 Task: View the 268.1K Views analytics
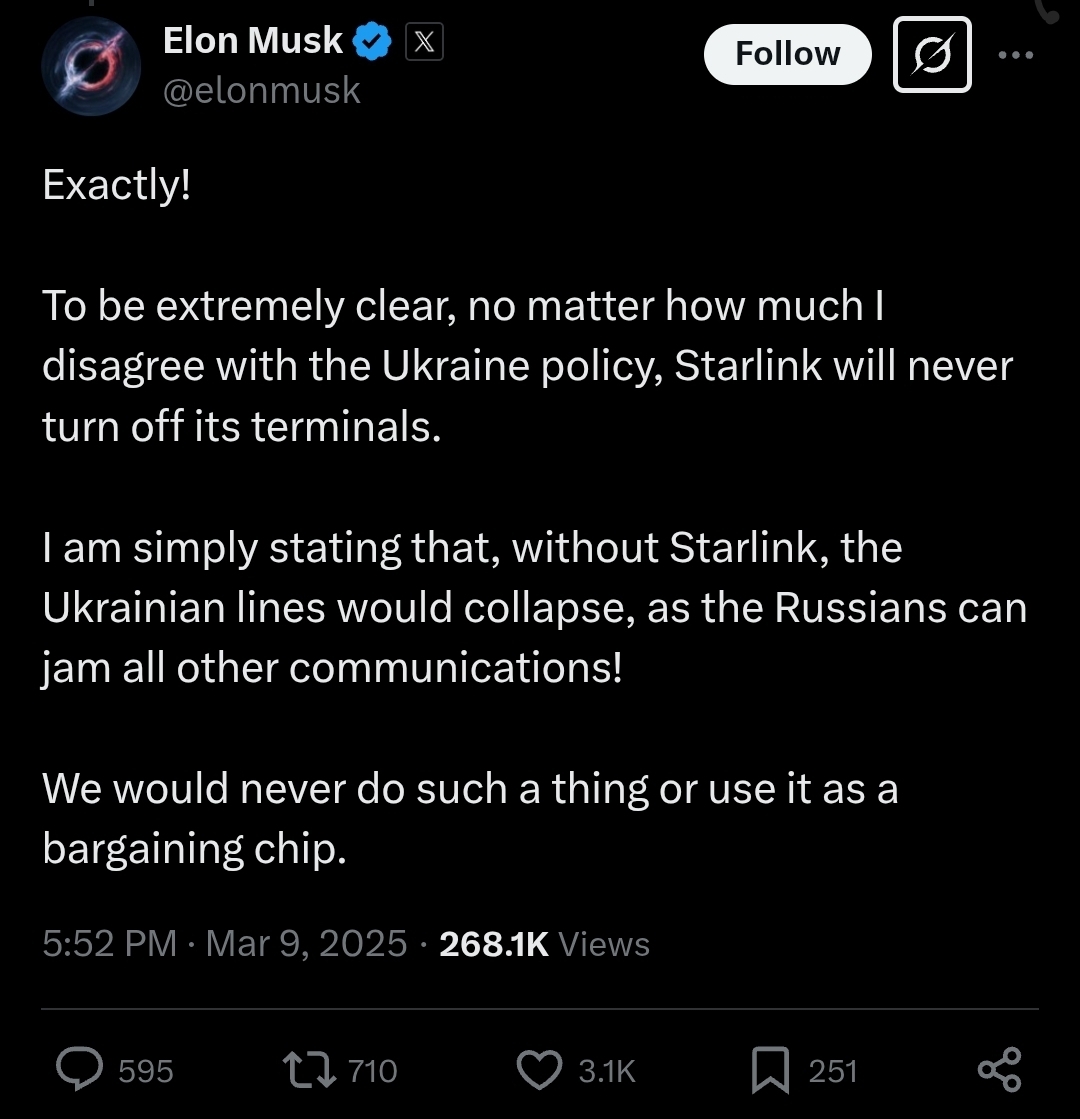click(545, 943)
